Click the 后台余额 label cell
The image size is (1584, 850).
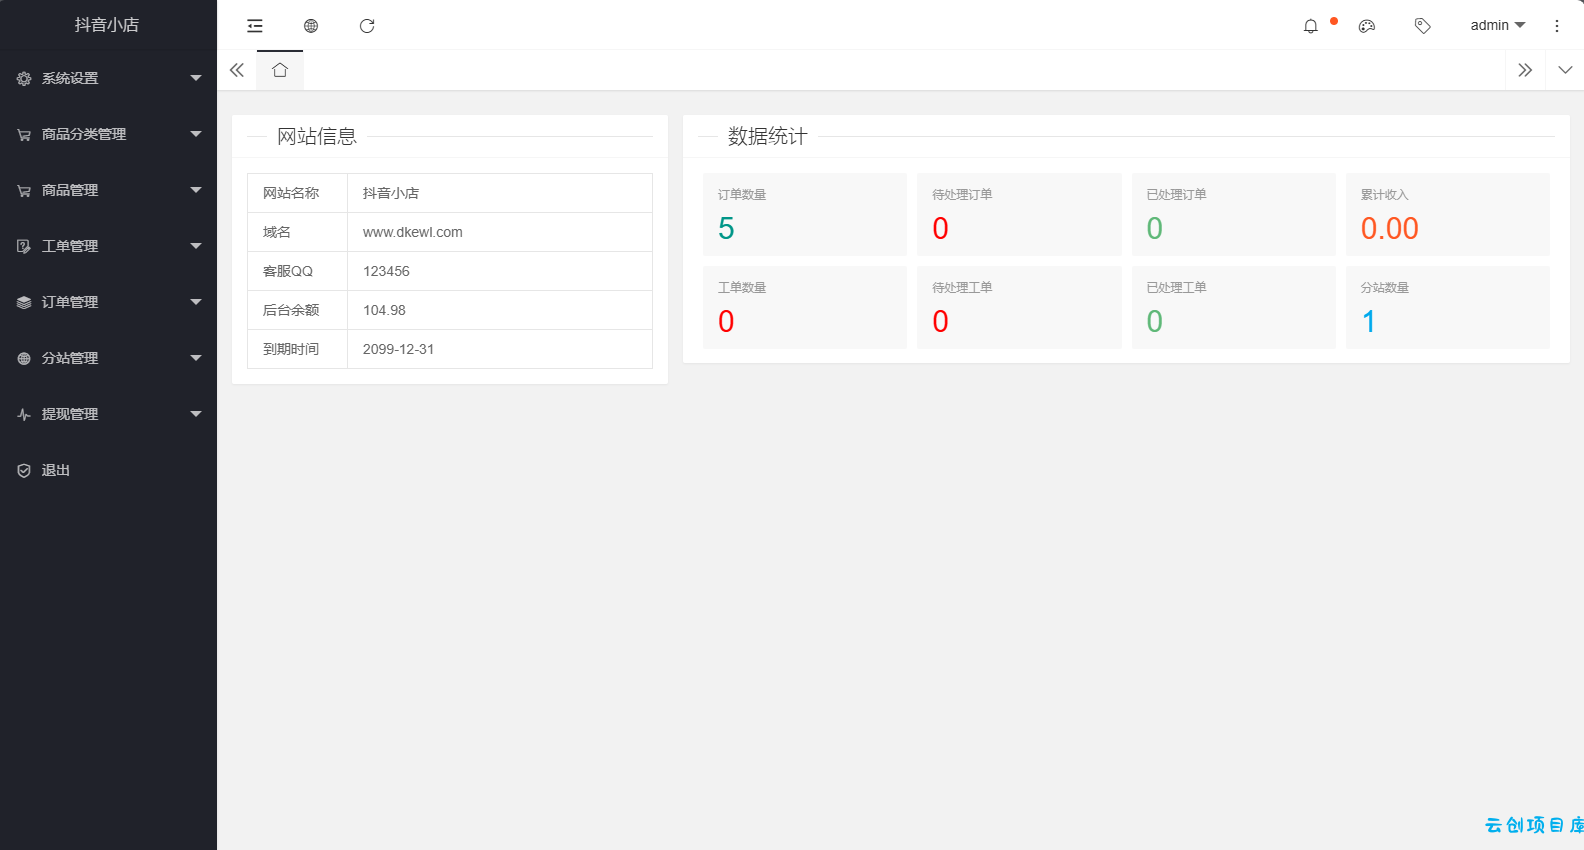pyautogui.click(x=298, y=310)
